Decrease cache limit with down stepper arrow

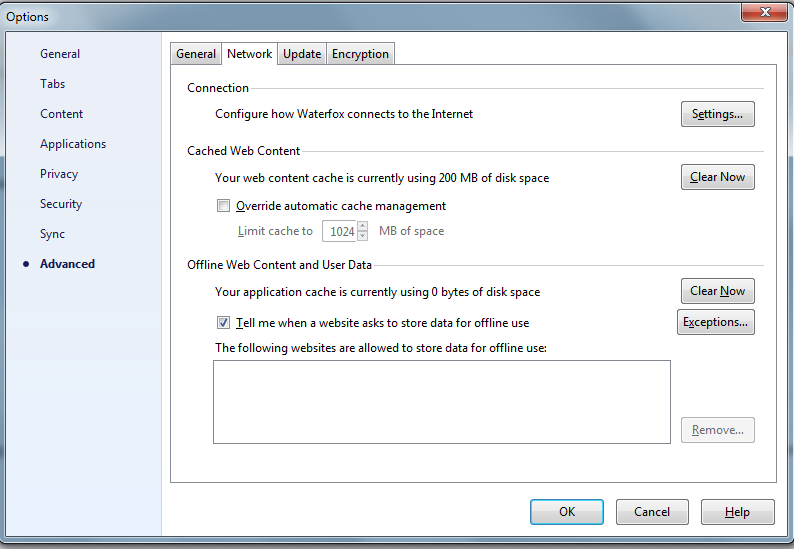click(x=362, y=236)
